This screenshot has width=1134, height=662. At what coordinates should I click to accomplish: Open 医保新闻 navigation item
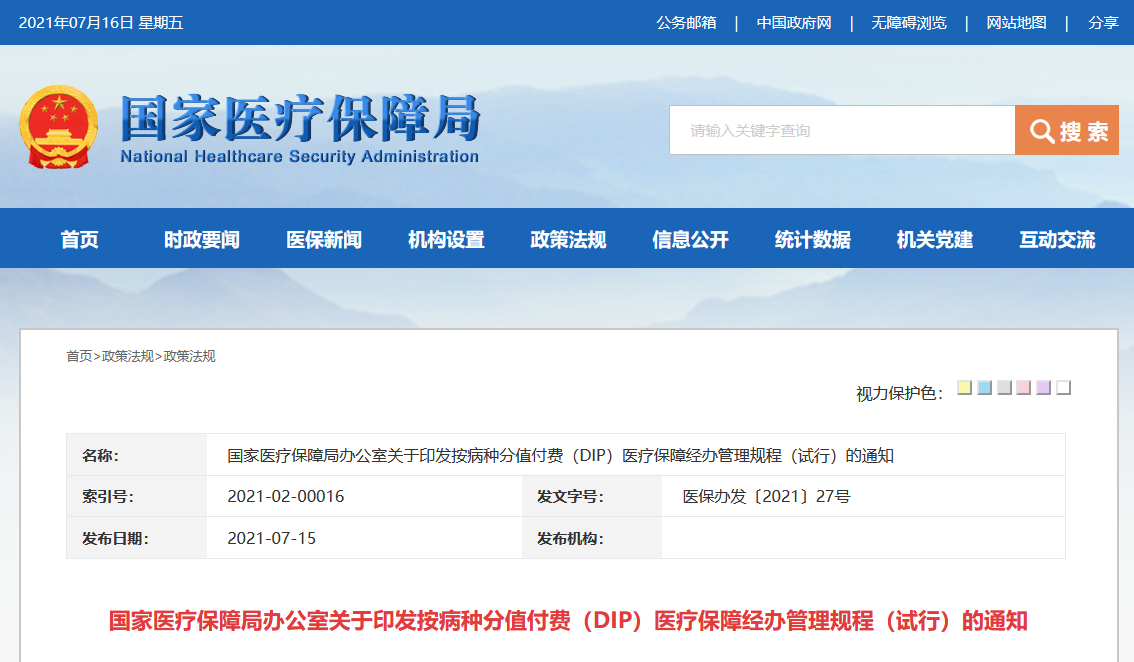(324, 239)
